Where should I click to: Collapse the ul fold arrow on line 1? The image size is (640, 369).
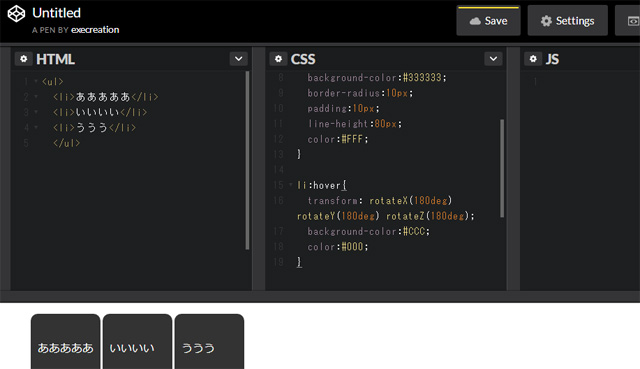(x=36, y=81)
